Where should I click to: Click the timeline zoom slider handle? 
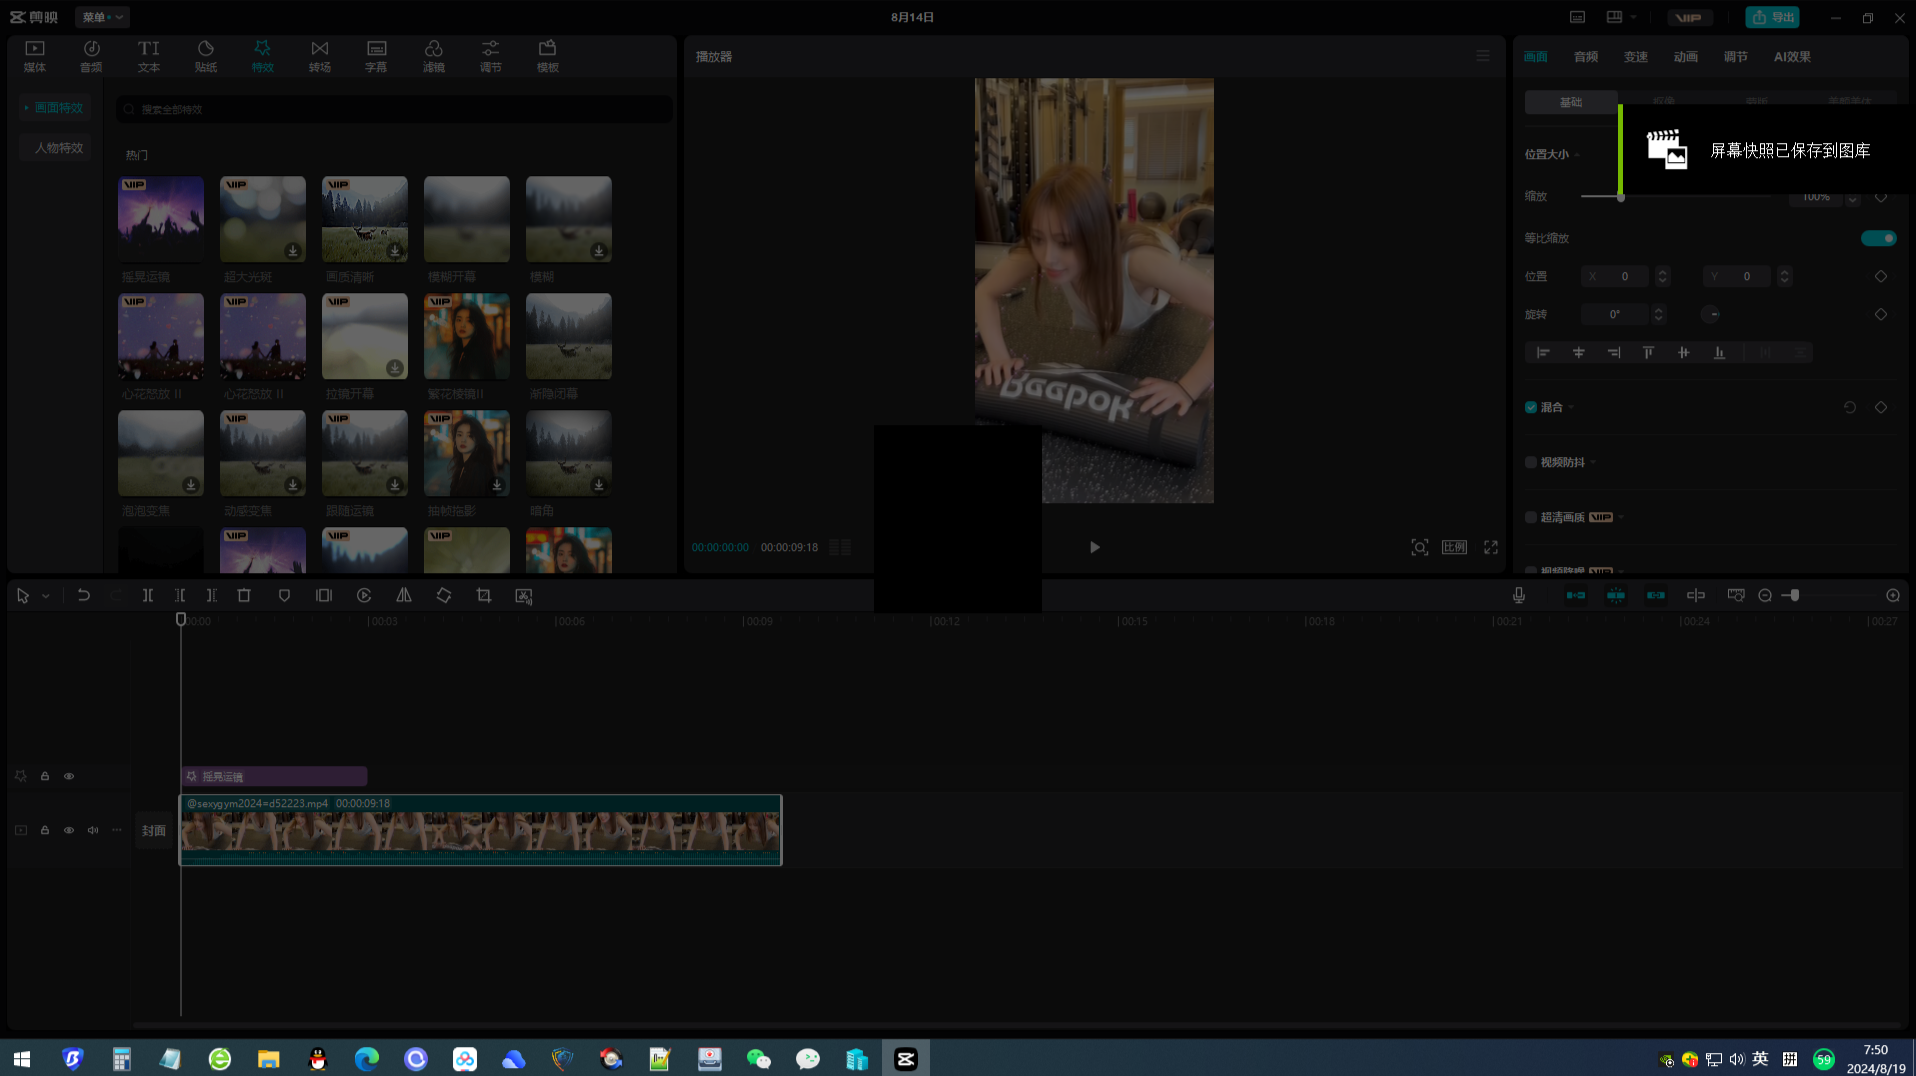[1795, 595]
